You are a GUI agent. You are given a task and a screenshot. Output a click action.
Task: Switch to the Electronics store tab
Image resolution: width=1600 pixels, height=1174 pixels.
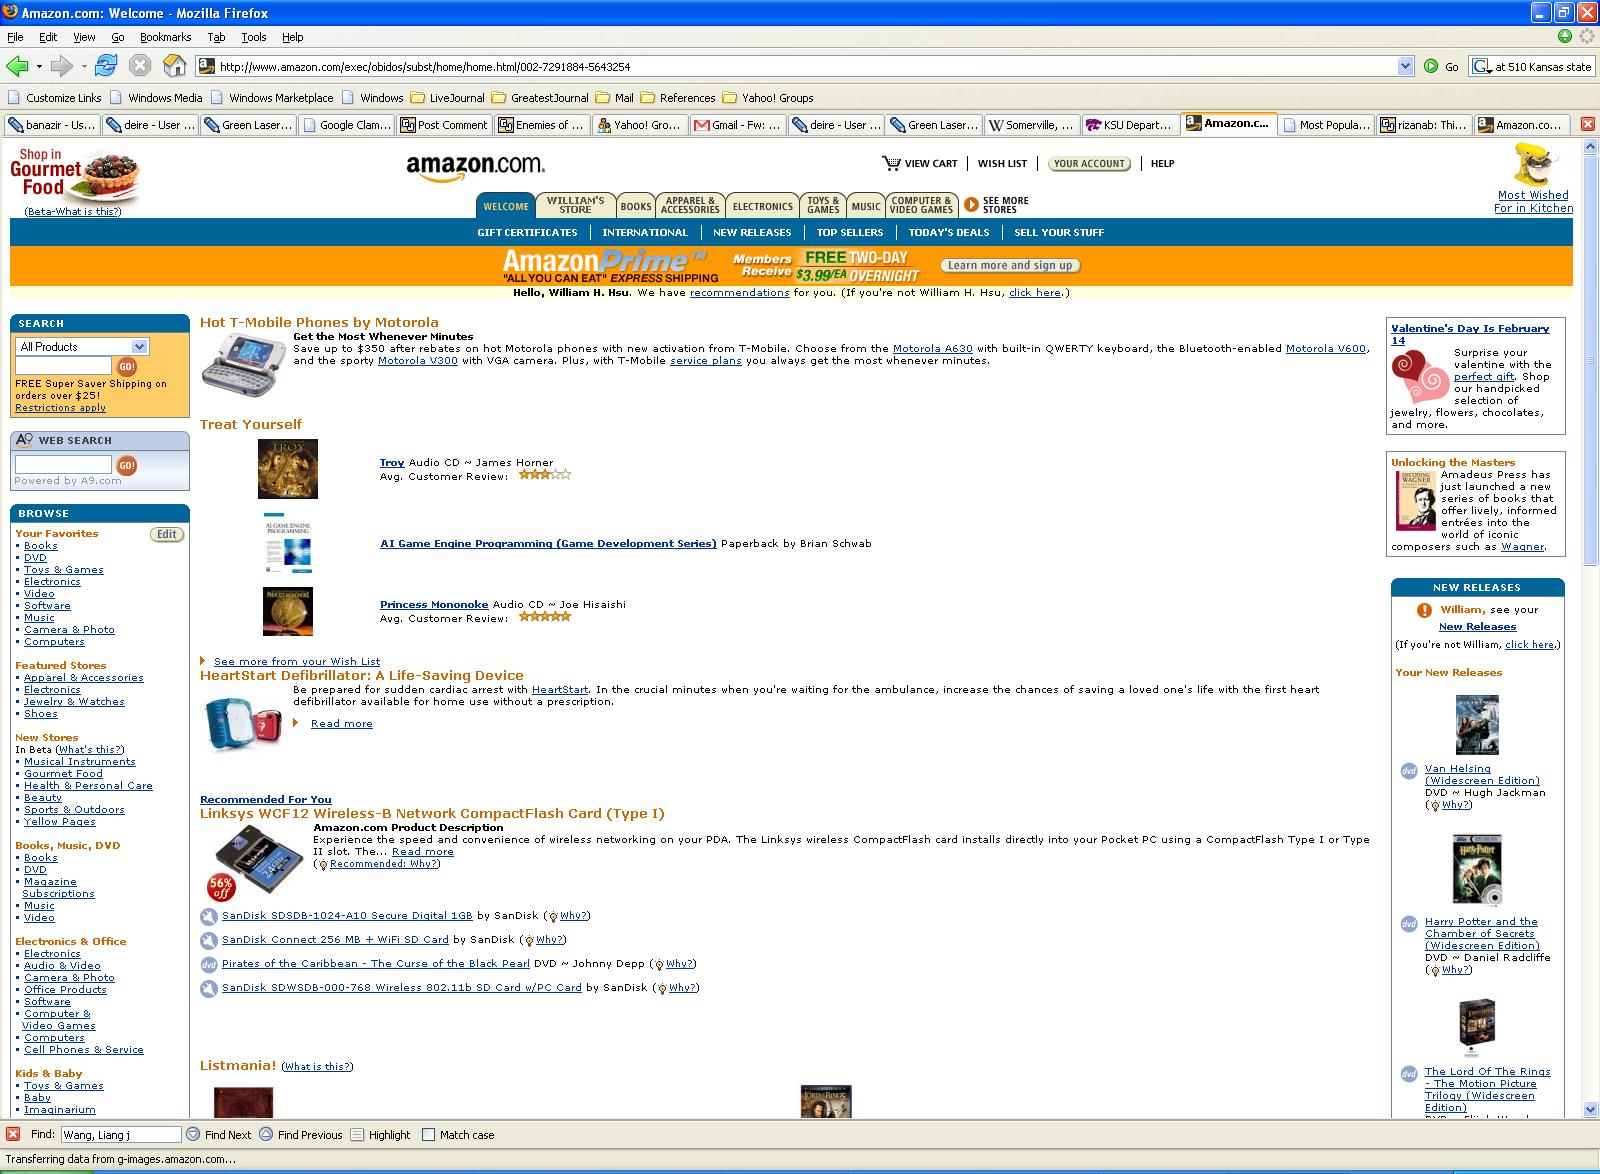[x=762, y=206]
